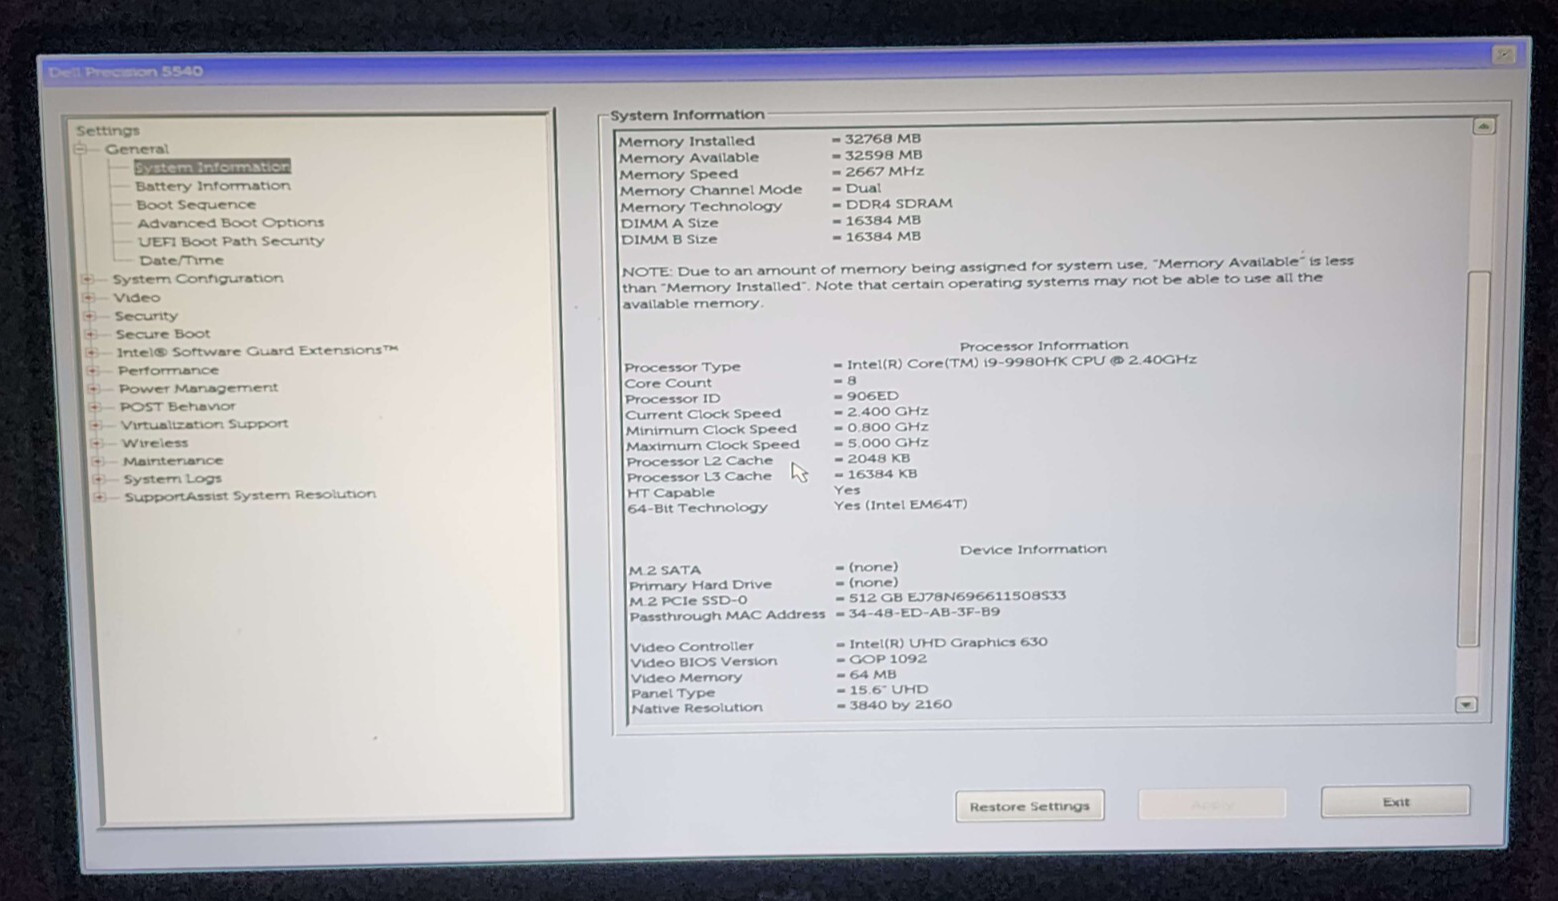Click the Restore Settings button

(x=1030, y=806)
